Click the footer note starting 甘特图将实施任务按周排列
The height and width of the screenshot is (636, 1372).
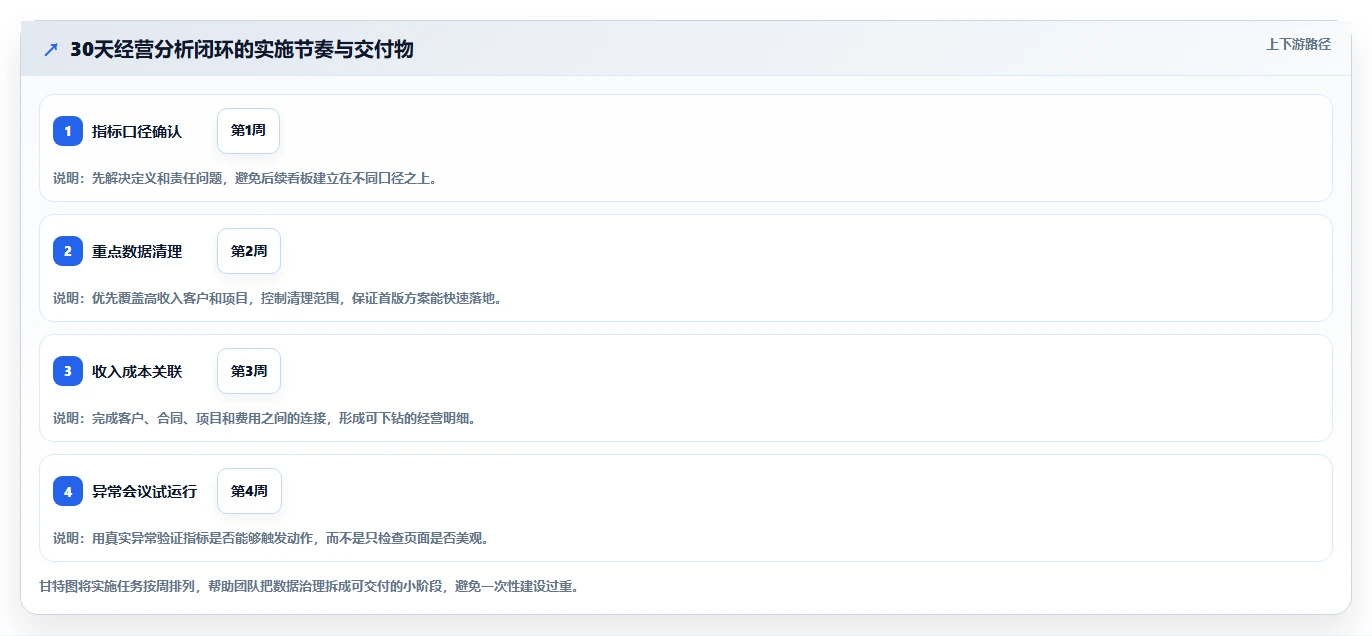pos(309,586)
